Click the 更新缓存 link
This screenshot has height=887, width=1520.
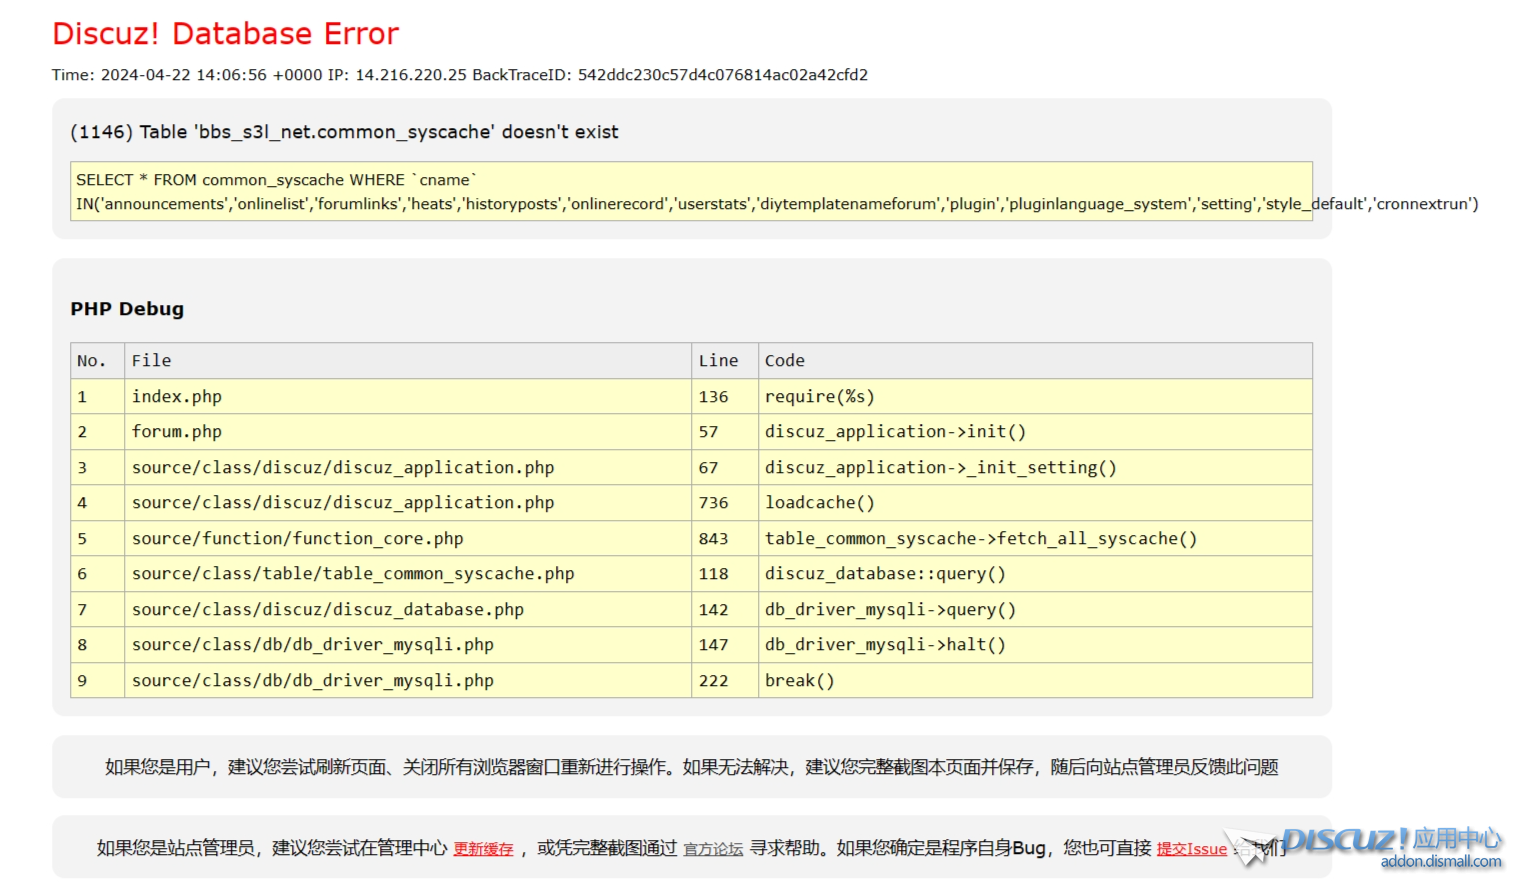483,849
